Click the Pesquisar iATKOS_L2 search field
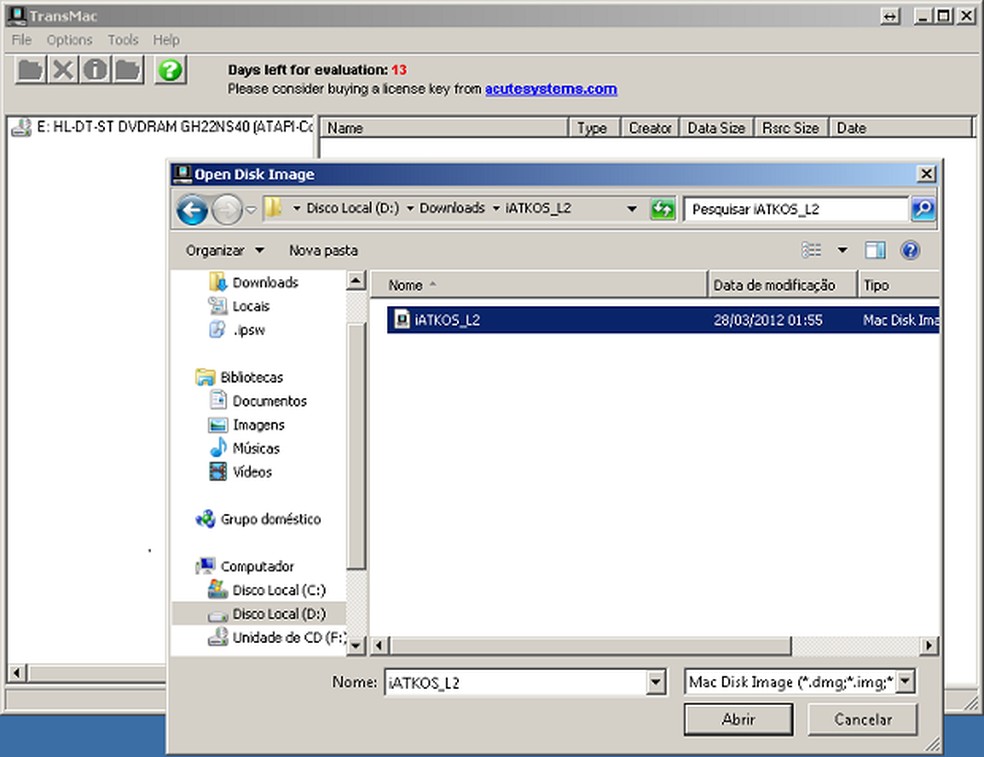Viewport: 984px width, 757px height. (x=796, y=209)
